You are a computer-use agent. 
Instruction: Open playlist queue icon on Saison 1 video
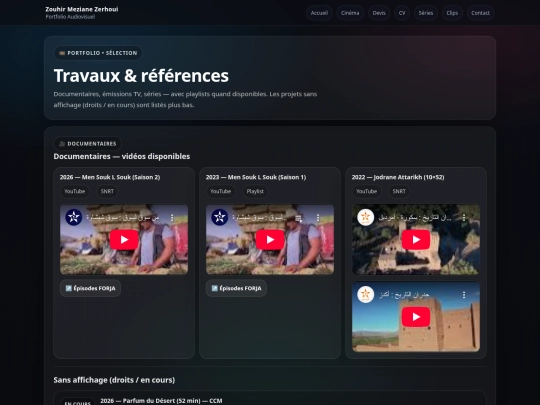tap(299, 218)
